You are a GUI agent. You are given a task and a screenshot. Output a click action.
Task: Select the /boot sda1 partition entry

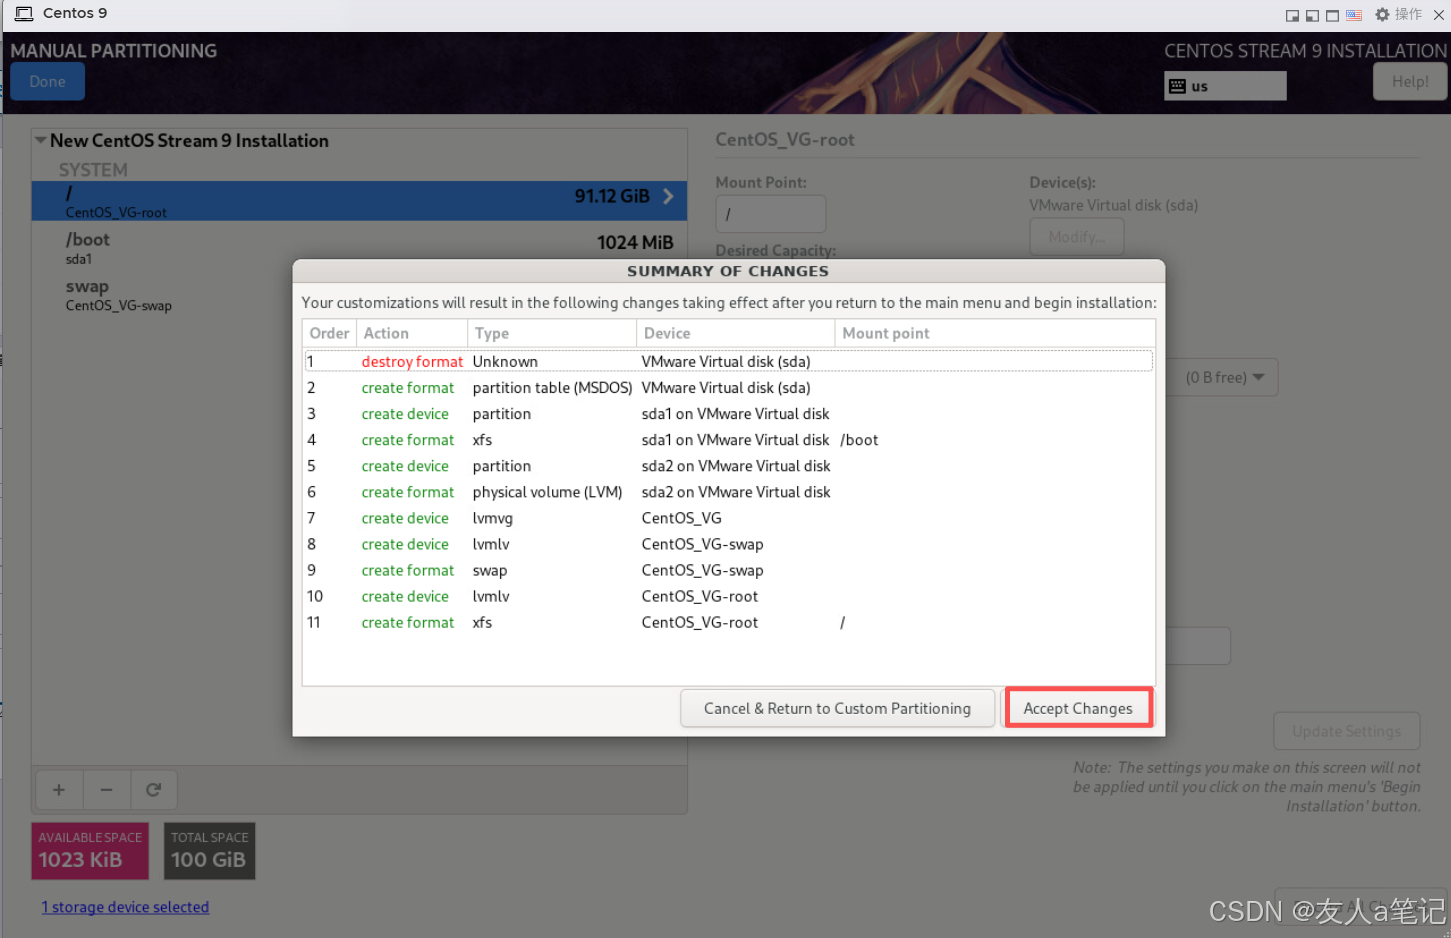(x=359, y=247)
